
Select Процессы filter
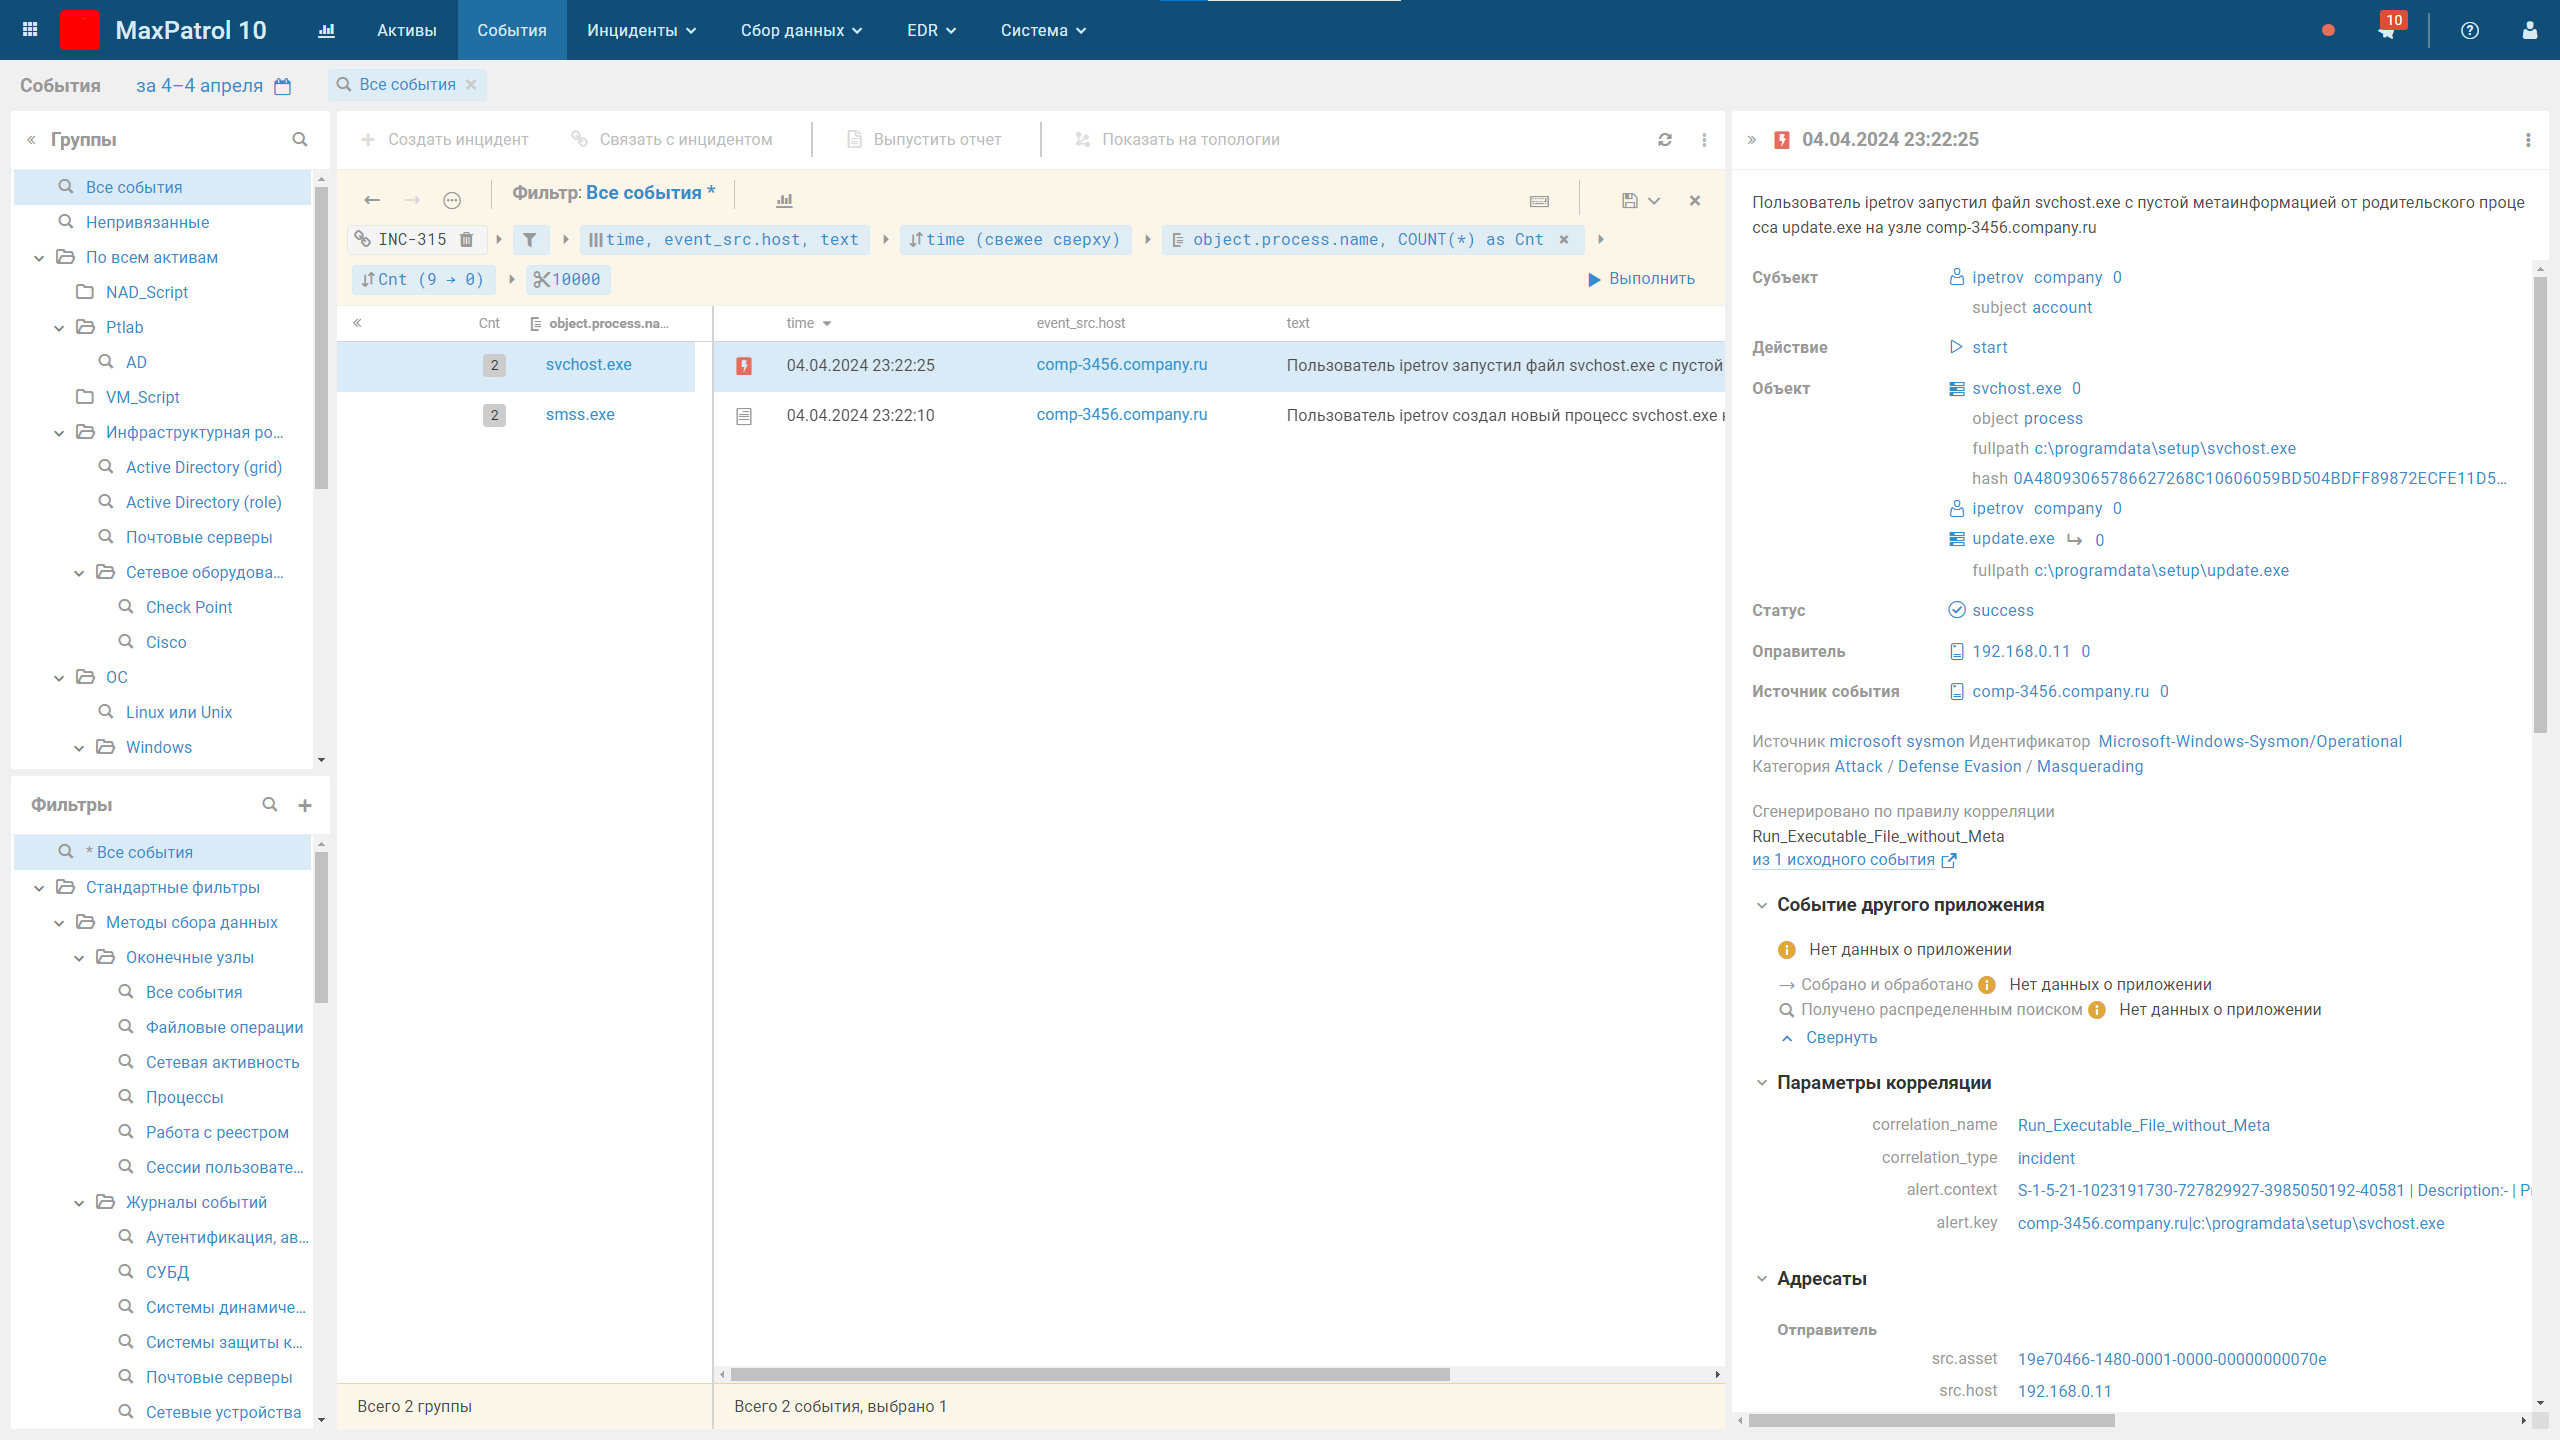(184, 1097)
